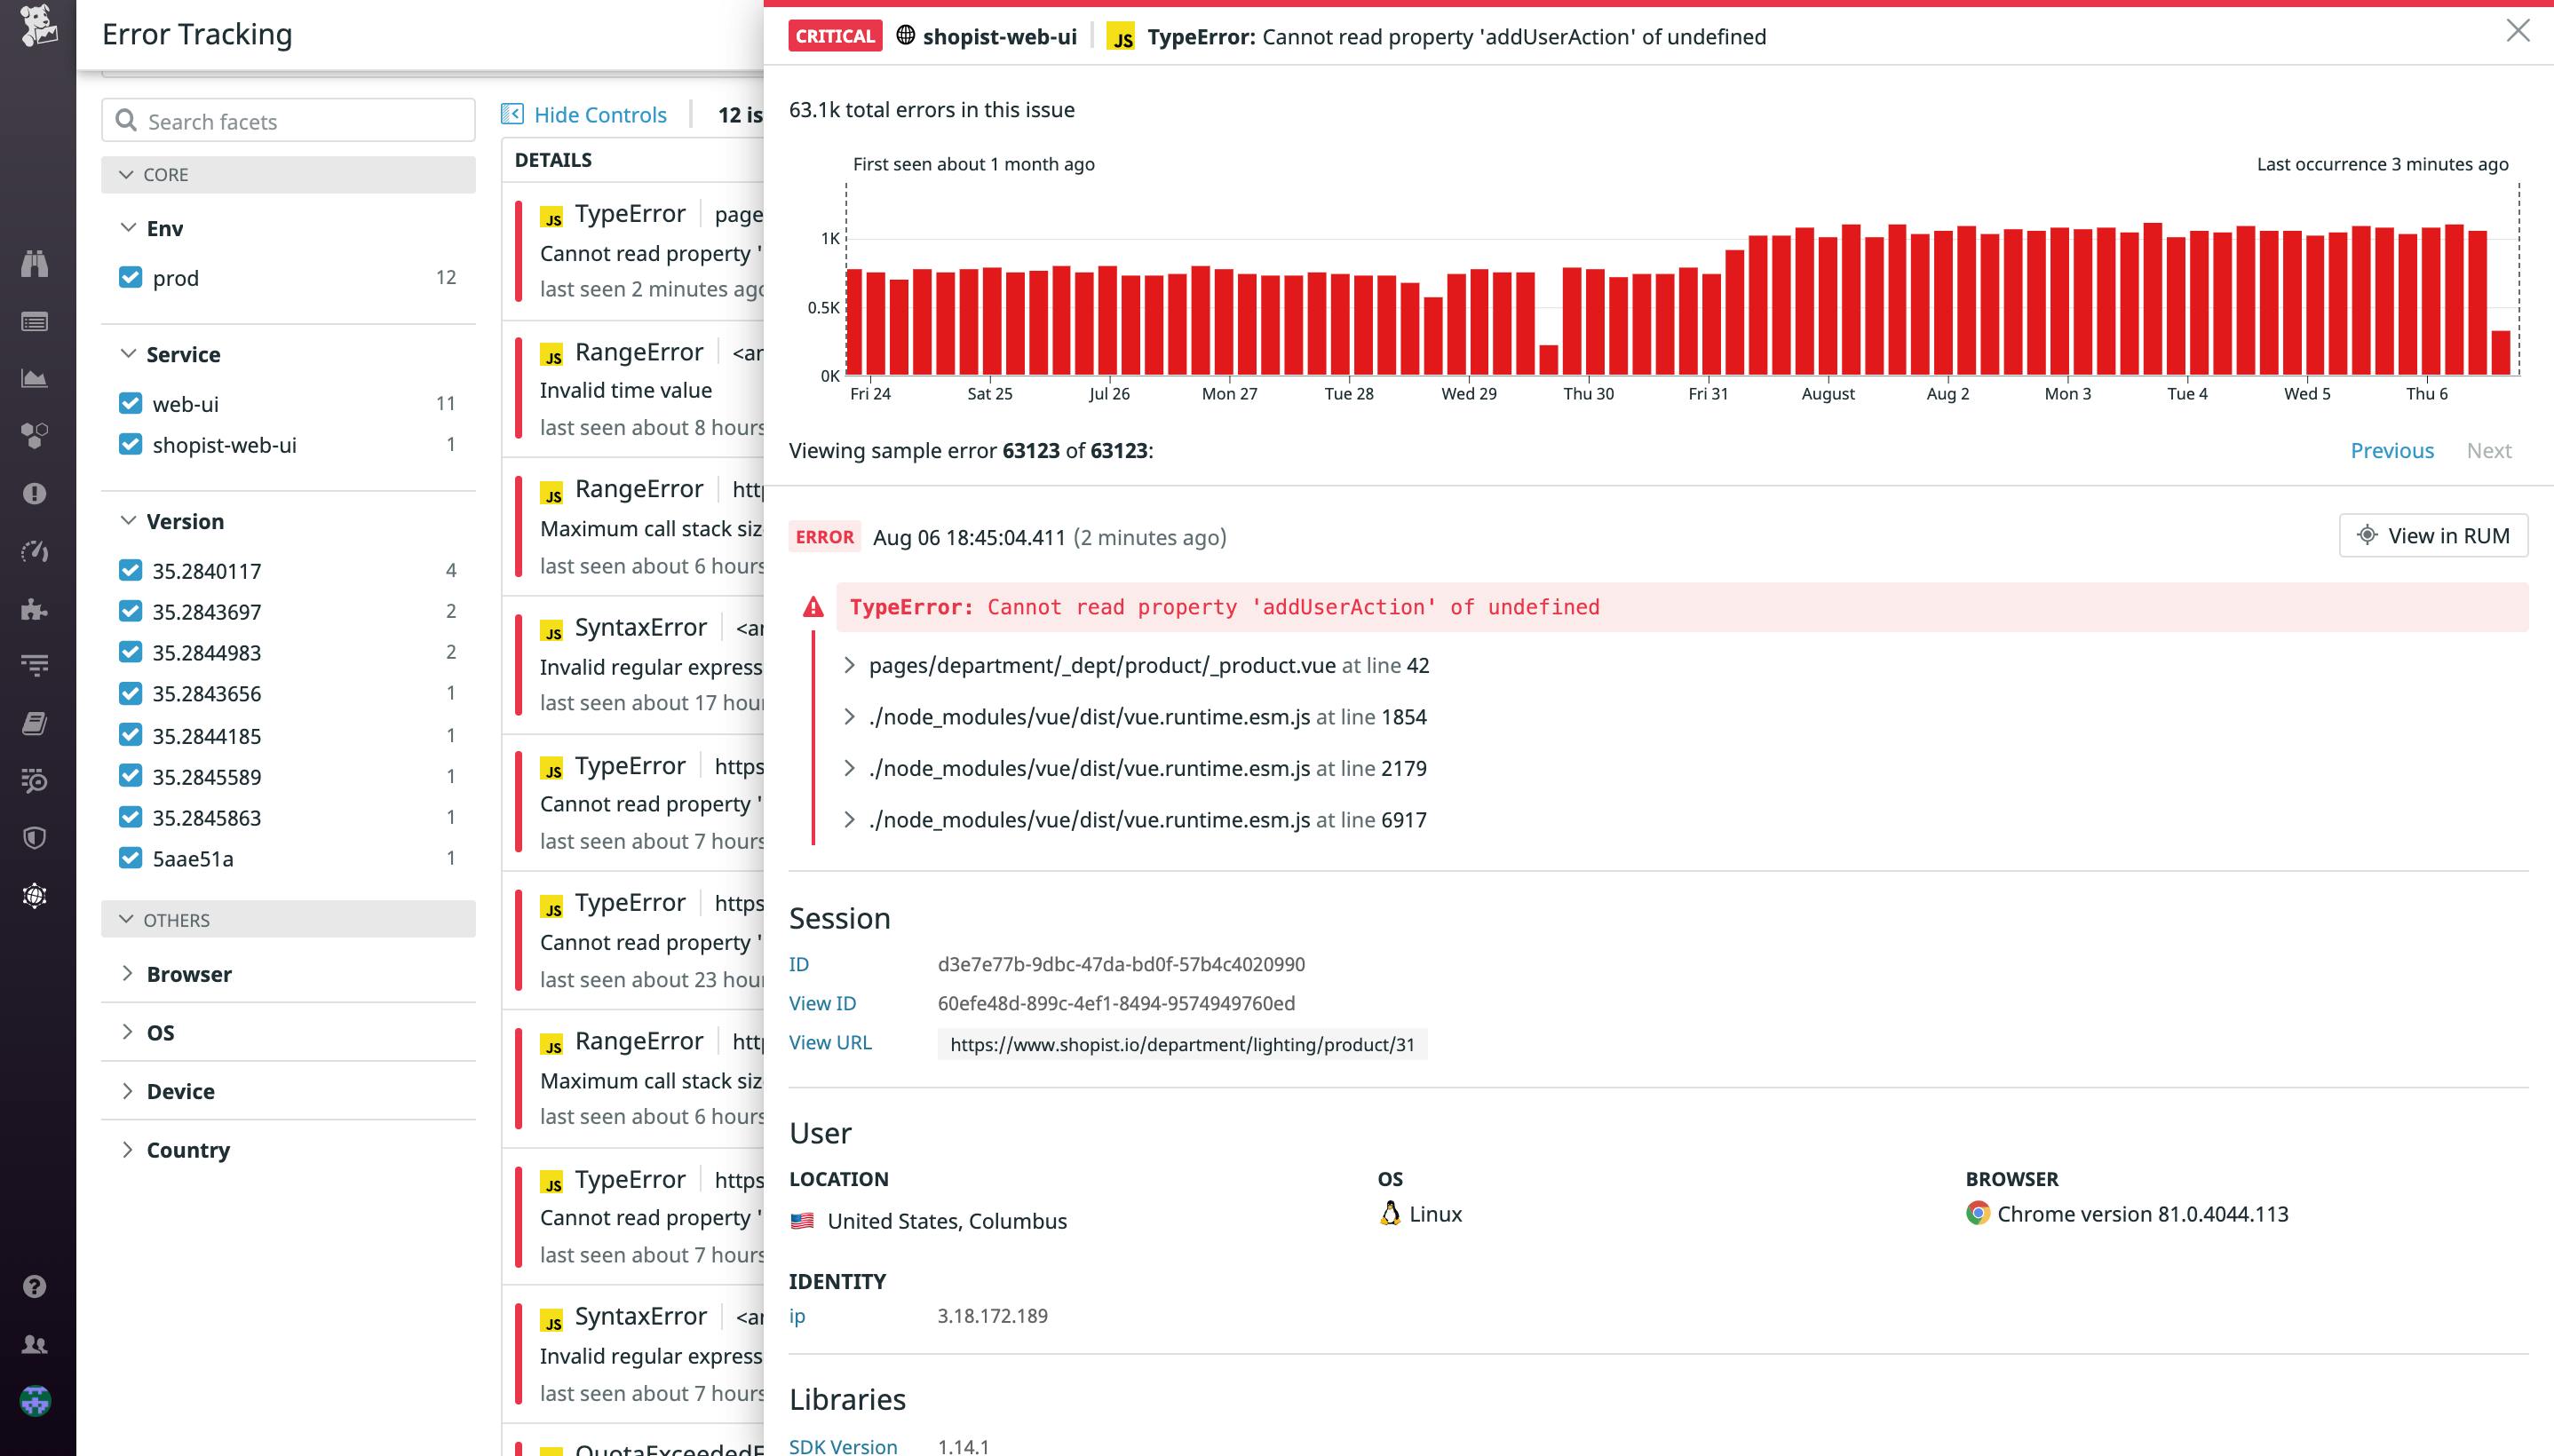Collapse the CORE facet group
This screenshot has height=1456, width=2554.
click(x=288, y=174)
